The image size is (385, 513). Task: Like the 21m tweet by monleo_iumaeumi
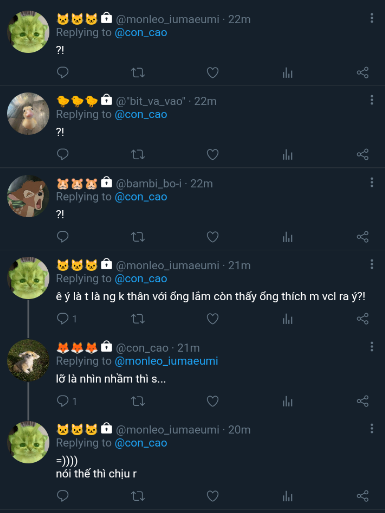click(212, 319)
